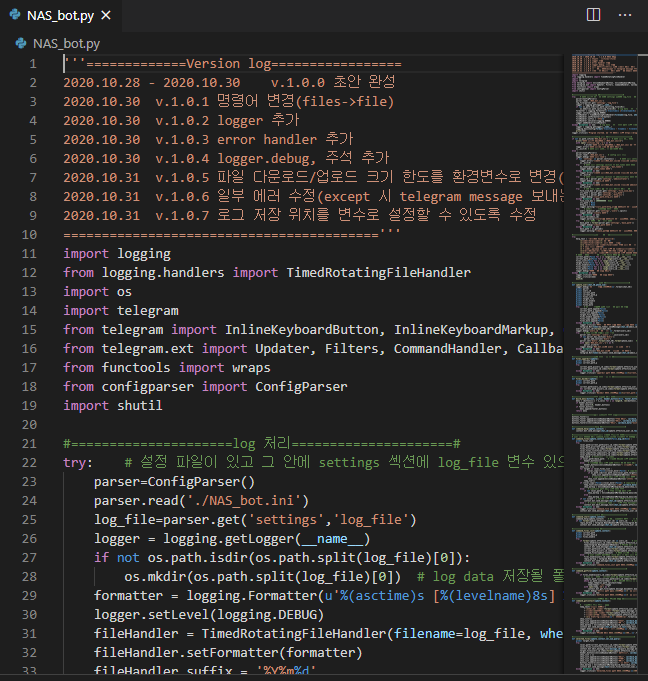Click 'InlineKeyboardButton,' on line 15
Viewport: 648px width, 681px height.
[305, 330]
